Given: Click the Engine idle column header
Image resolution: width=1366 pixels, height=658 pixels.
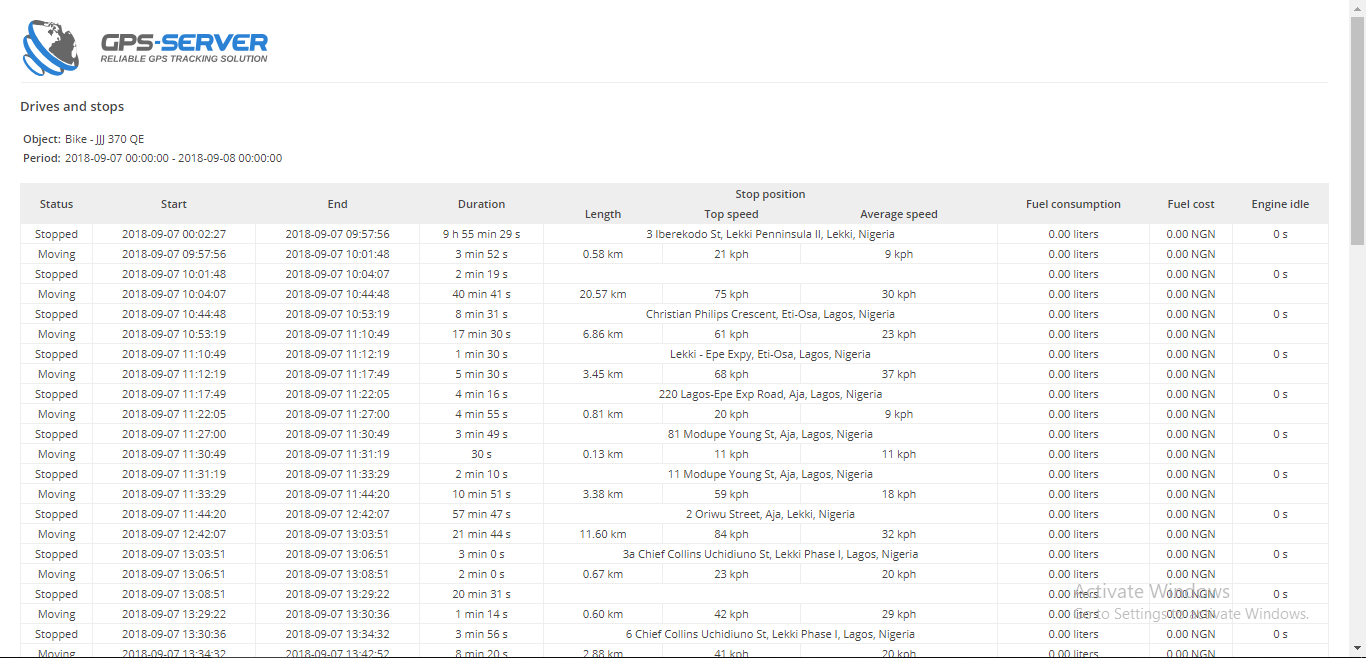Looking at the screenshot, I should [1280, 204].
